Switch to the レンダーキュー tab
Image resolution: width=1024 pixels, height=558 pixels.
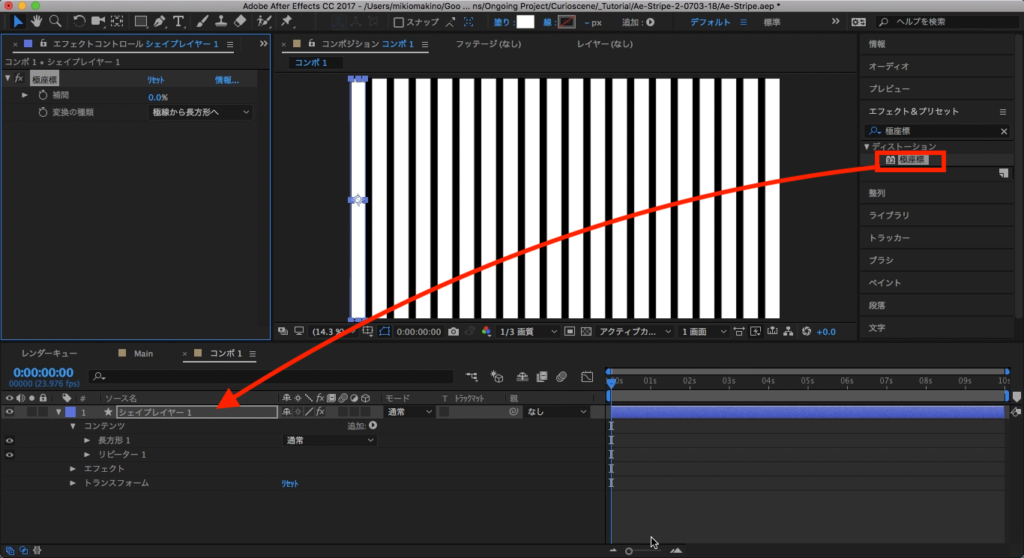[x=50, y=353]
